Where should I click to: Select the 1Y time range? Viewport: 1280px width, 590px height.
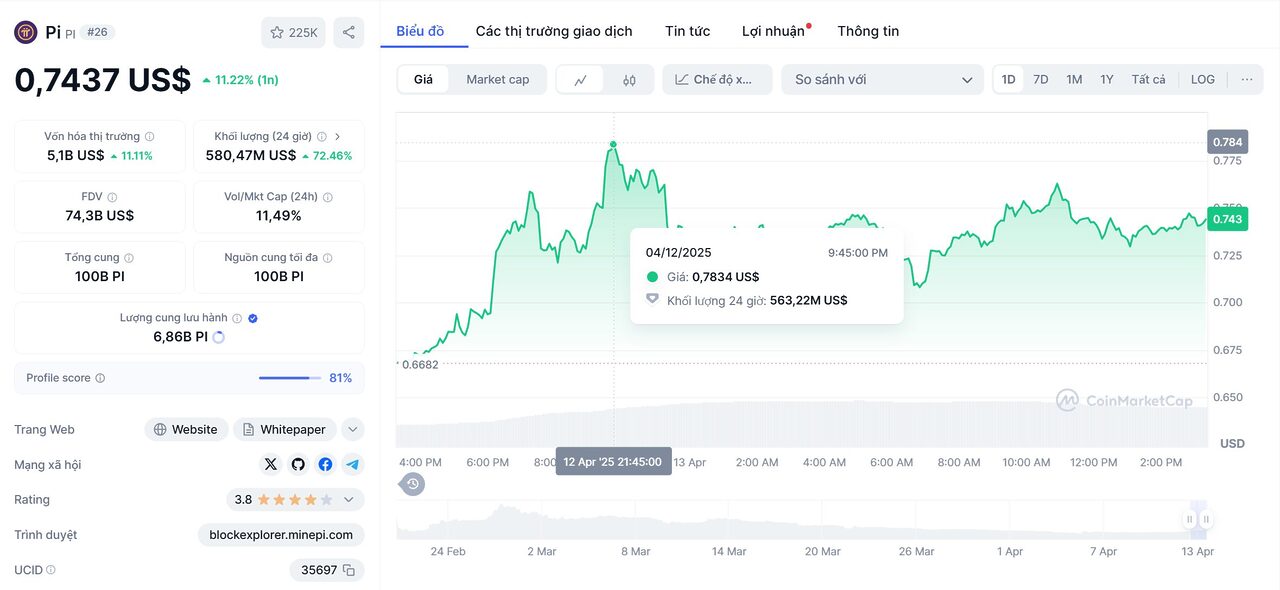1107,79
